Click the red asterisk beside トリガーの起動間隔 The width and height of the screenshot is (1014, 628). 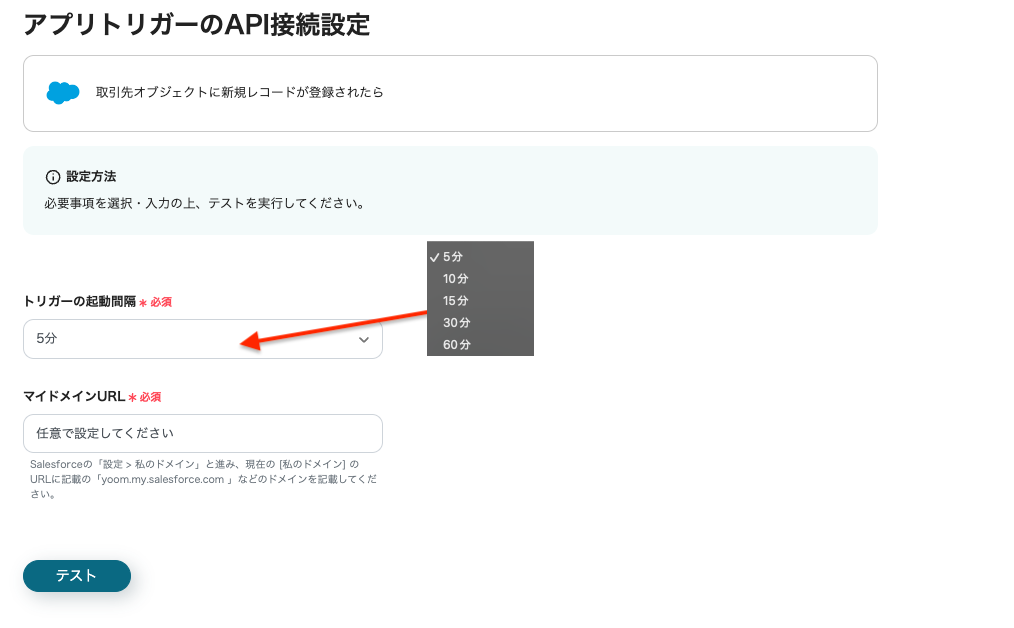[143, 302]
